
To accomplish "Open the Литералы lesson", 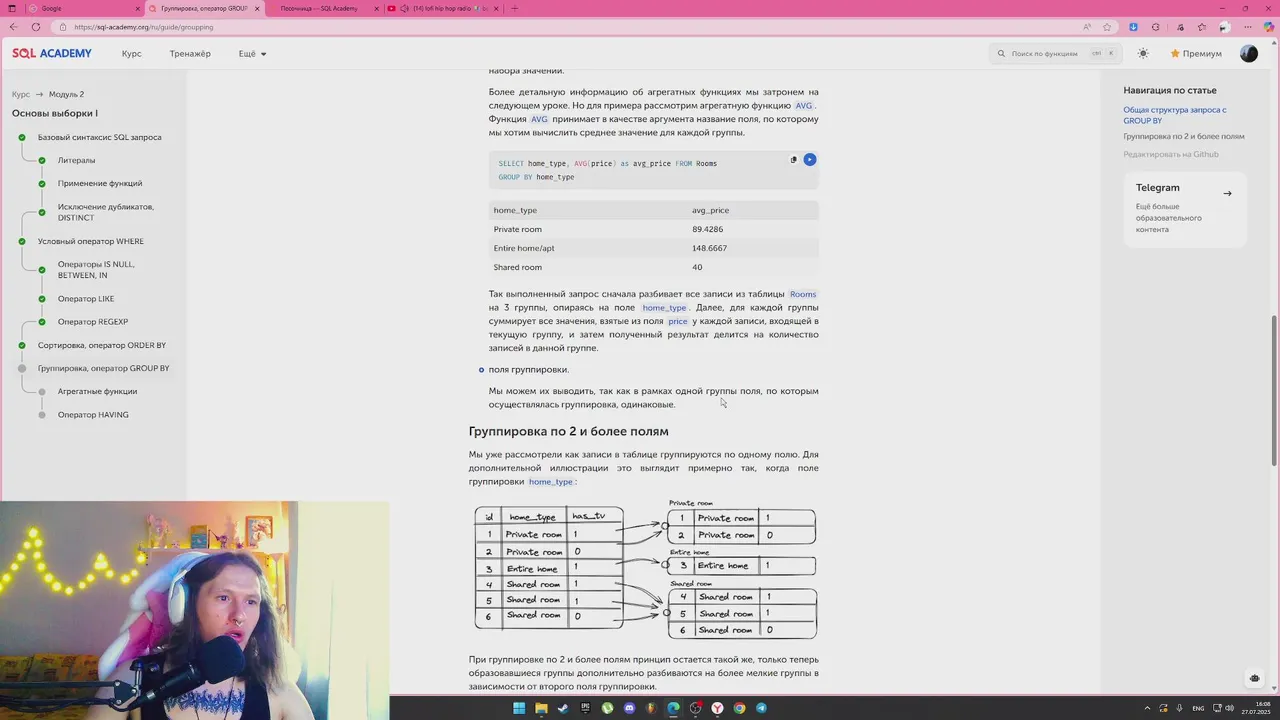I will click(x=76, y=160).
